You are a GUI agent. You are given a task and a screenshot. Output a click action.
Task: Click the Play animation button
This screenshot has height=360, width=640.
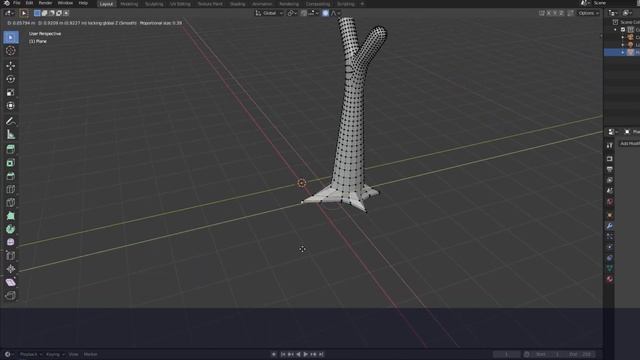(x=306, y=354)
